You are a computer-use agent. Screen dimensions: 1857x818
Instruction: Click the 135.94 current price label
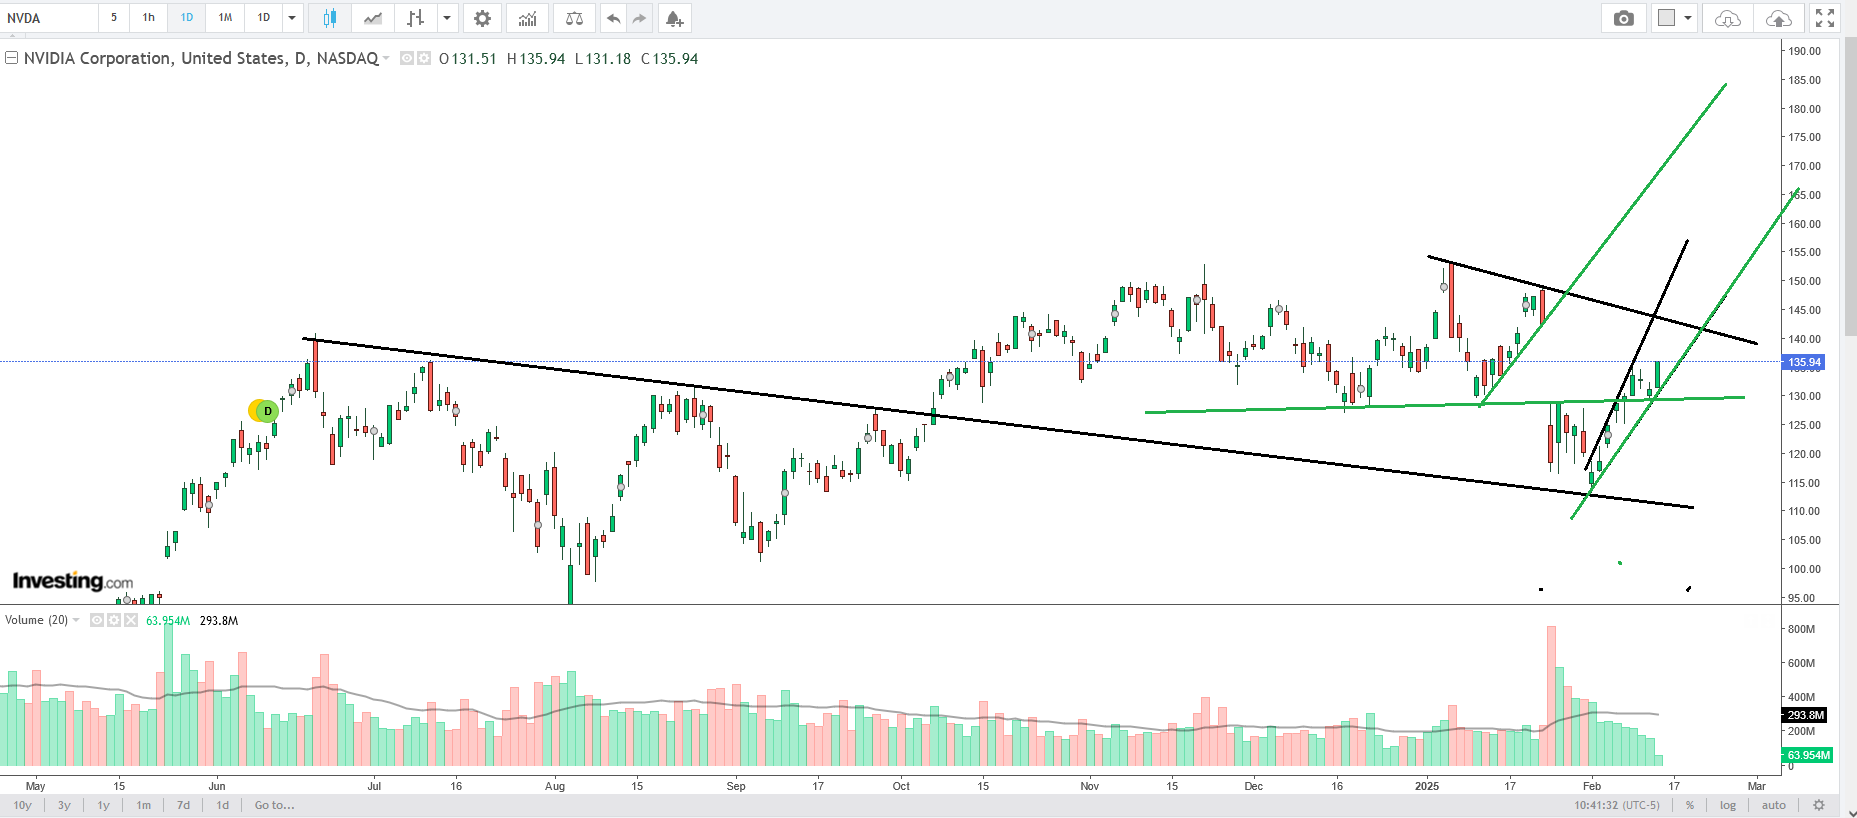click(x=1804, y=362)
